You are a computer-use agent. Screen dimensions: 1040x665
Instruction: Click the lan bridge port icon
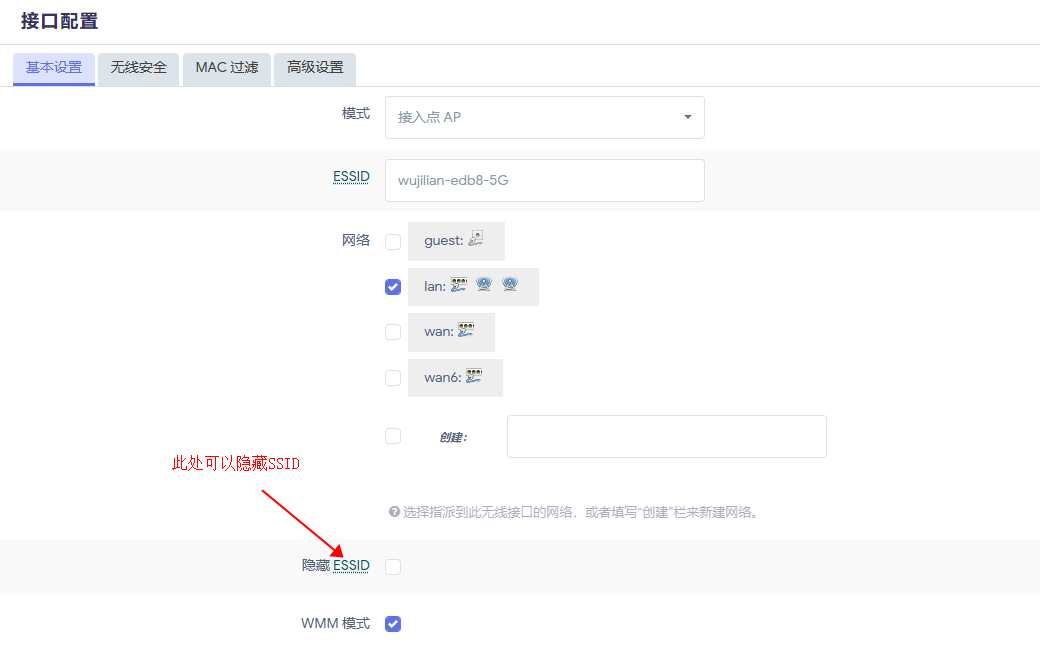[459, 285]
